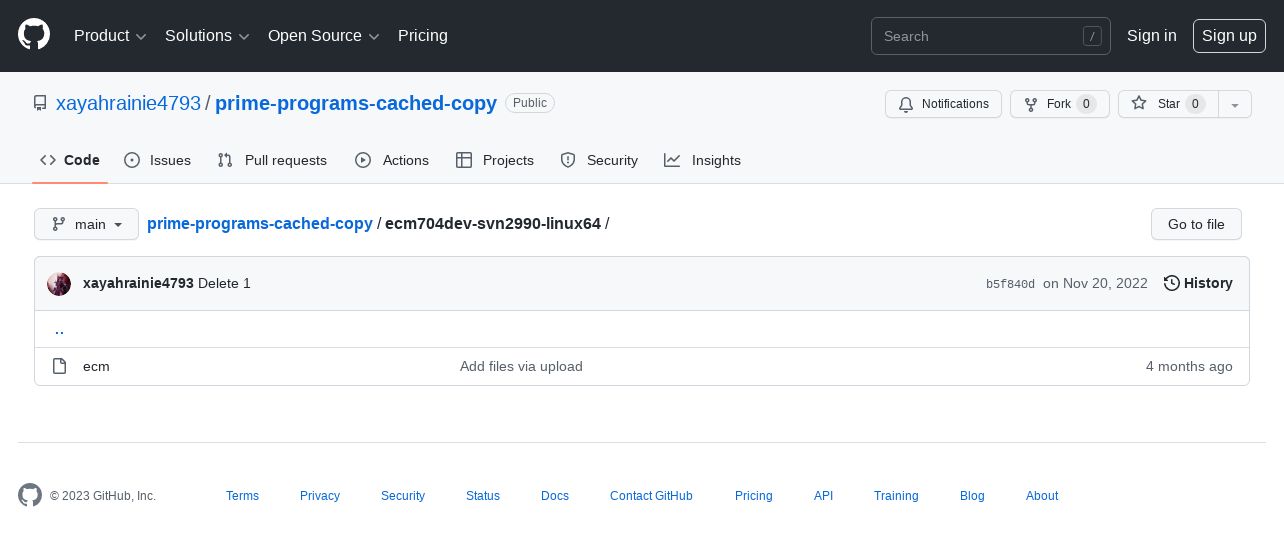This screenshot has height=557, width=1284.
Task: Fork this repository
Action: pos(1059,104)
